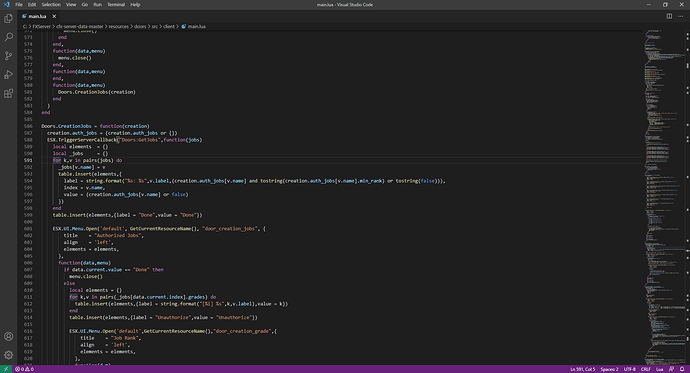The height and width of the screenshot is (373, 690).
Task: Click 'Unauthorize' label on line 614
Action: [x=173, y=317]
